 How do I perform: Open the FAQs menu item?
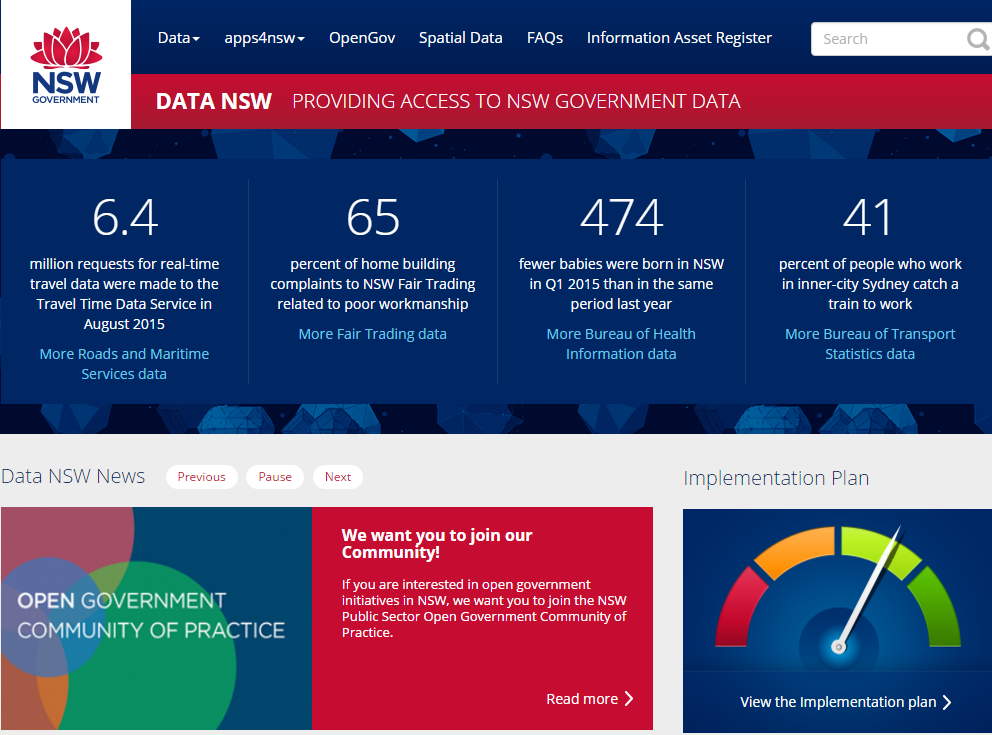(x=545, y=38)
